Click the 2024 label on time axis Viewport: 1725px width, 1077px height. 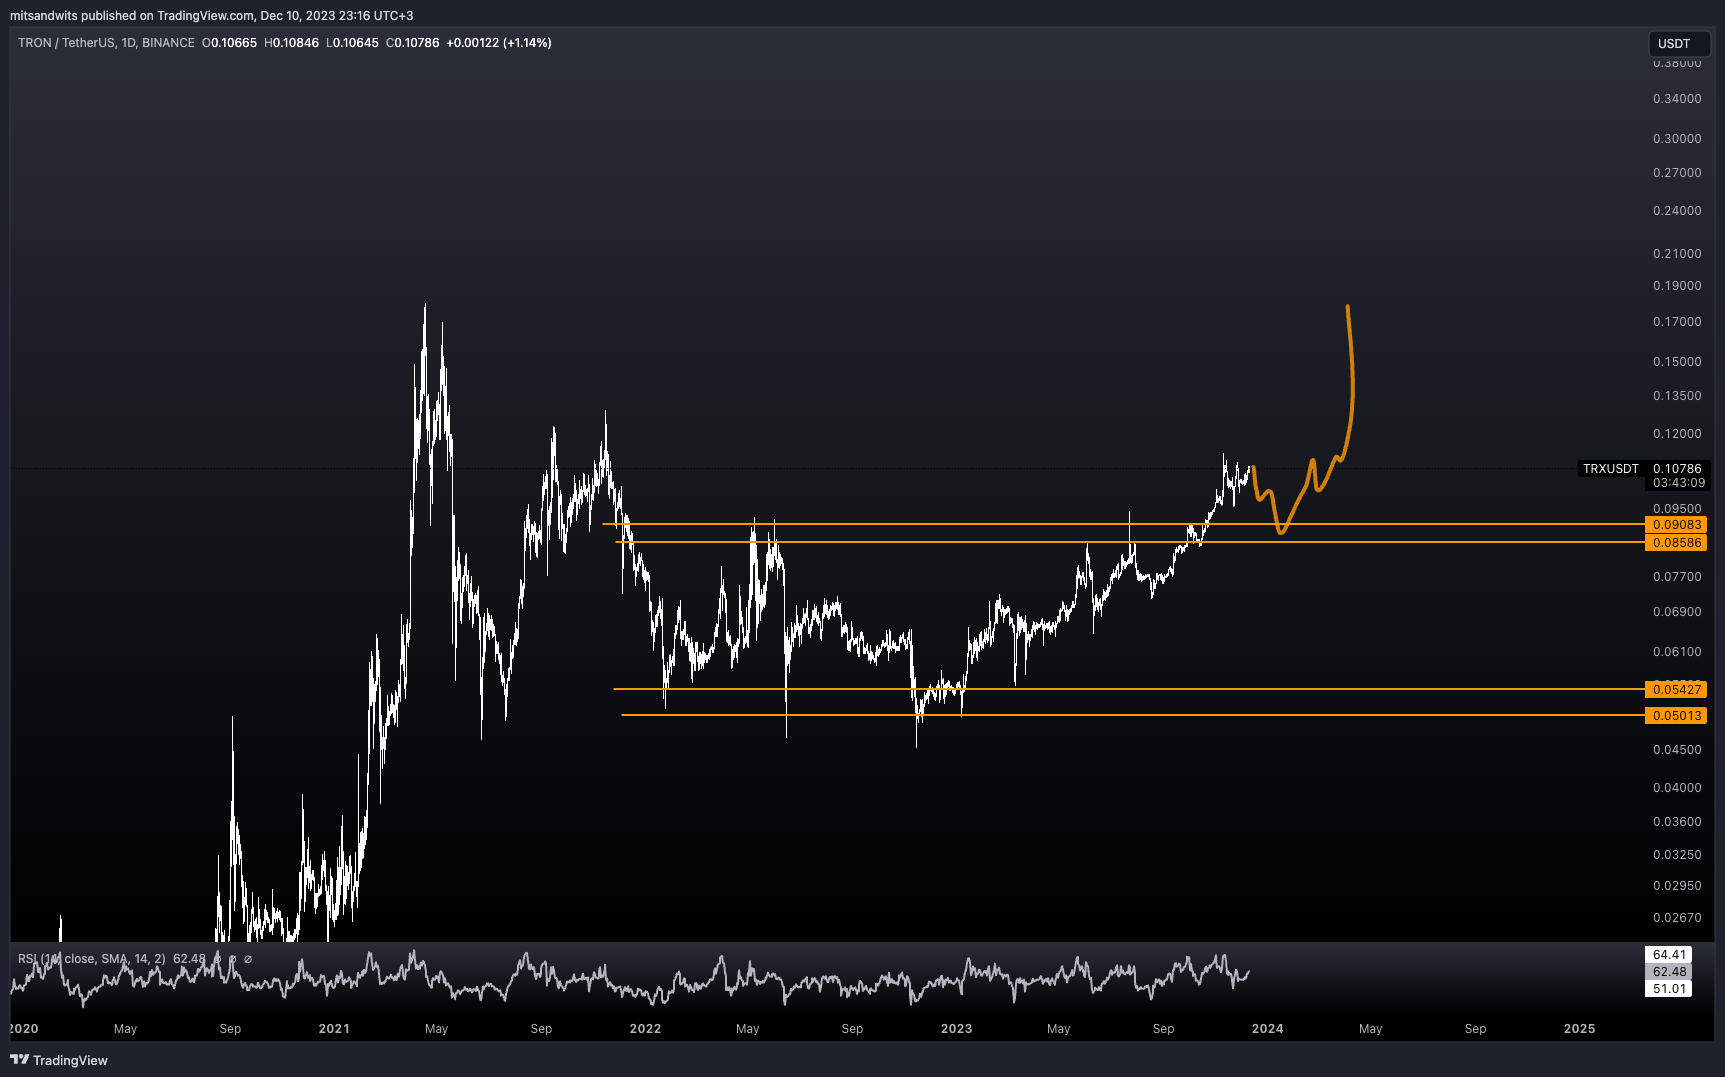[1267, 1029]
